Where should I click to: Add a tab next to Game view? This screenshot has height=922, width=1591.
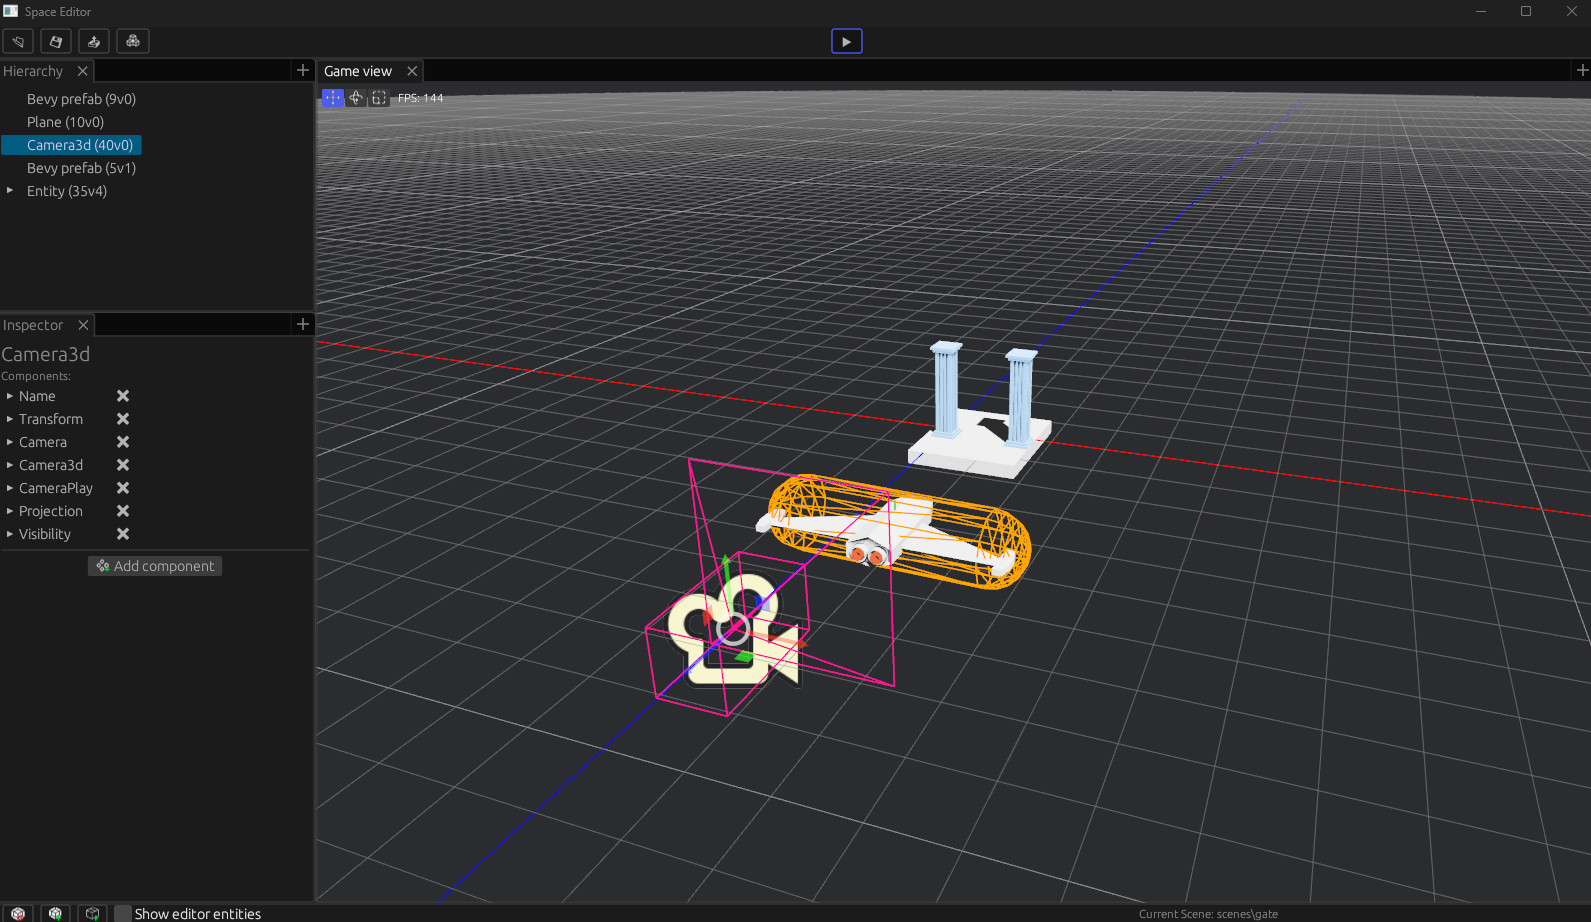point(1582,70)
